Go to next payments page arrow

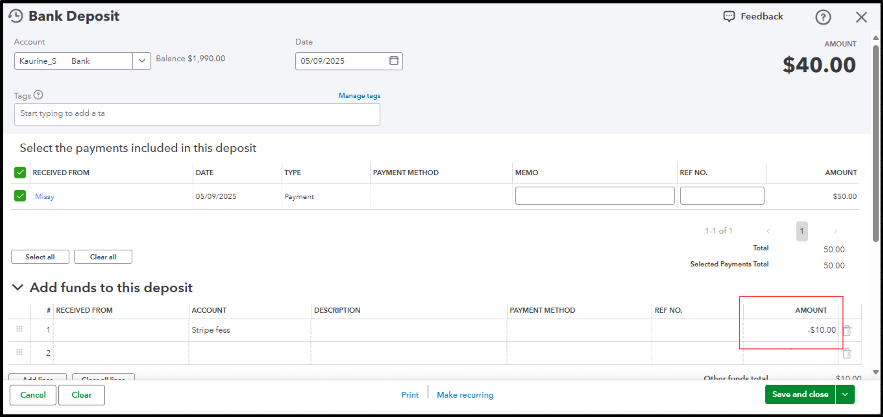click(x=836, y=231)
